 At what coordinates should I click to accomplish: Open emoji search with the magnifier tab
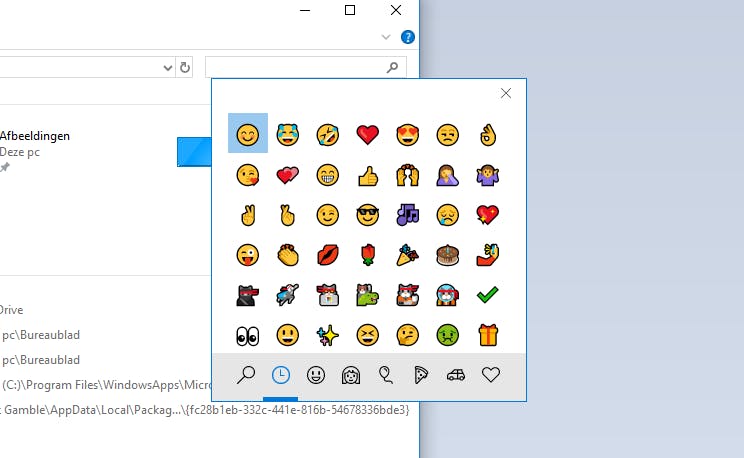click(246, 375)
